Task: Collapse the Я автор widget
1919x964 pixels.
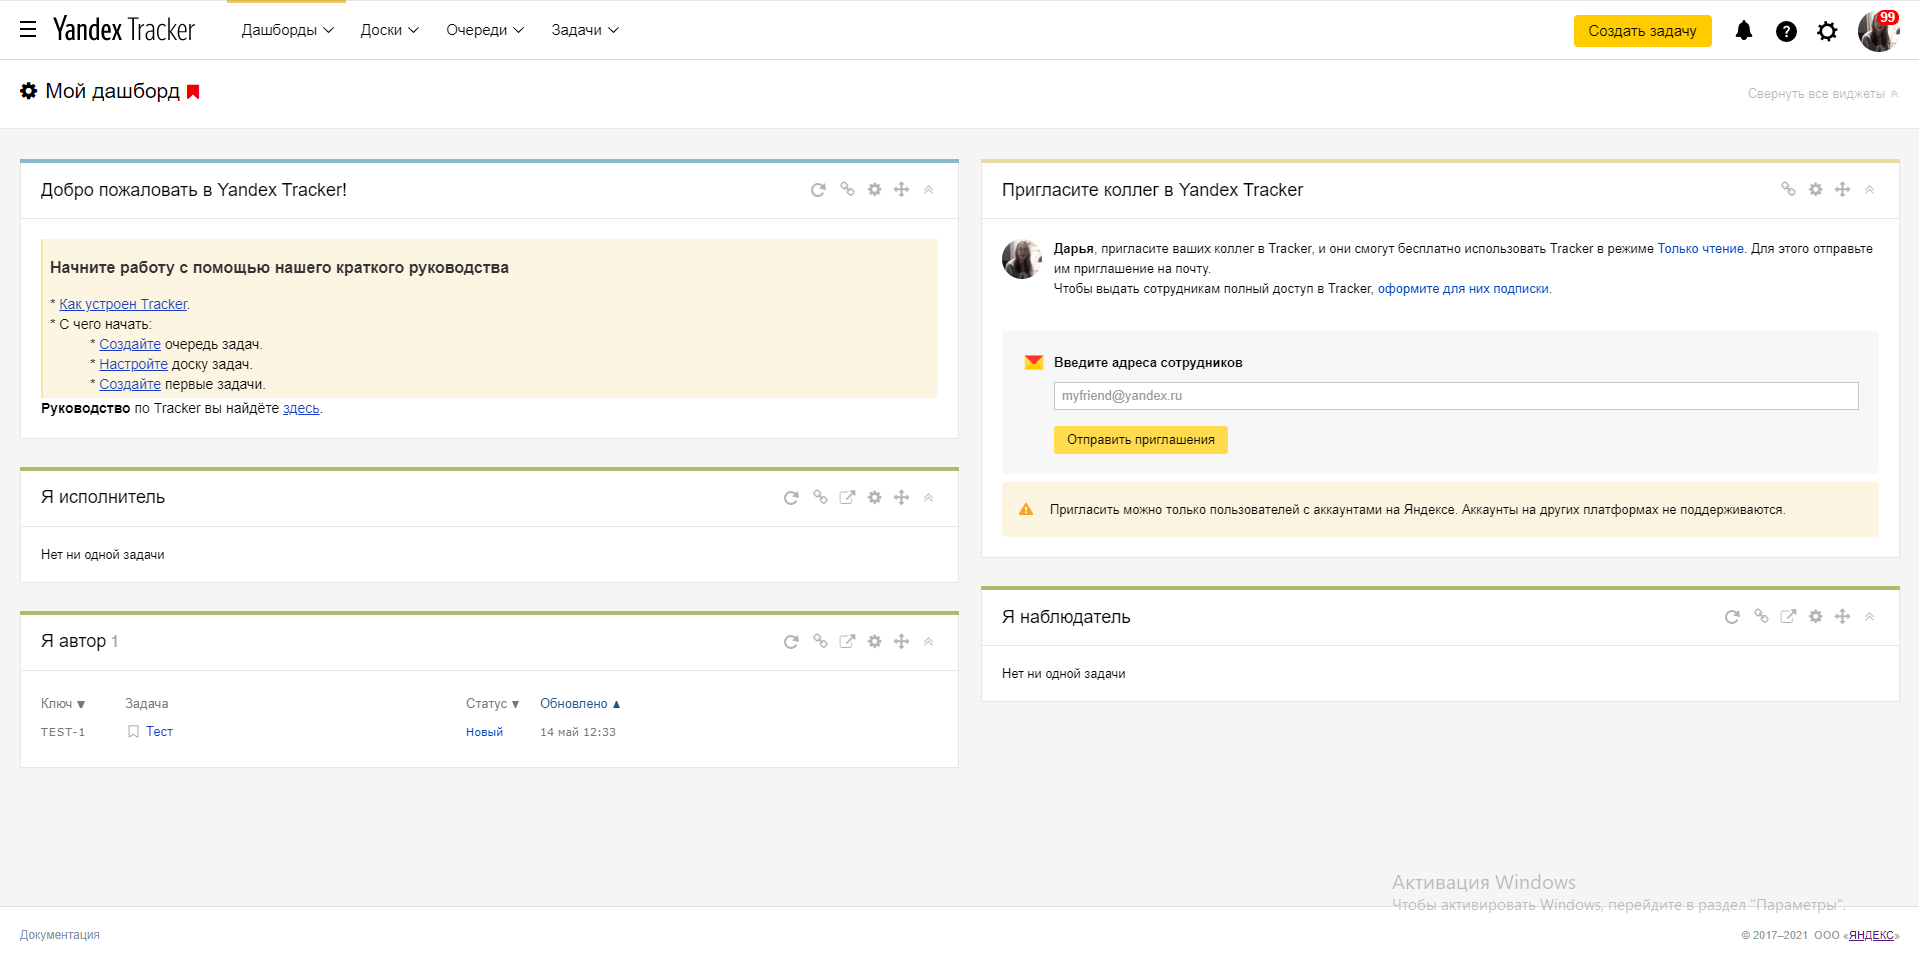Action: [x=929, y=642]
